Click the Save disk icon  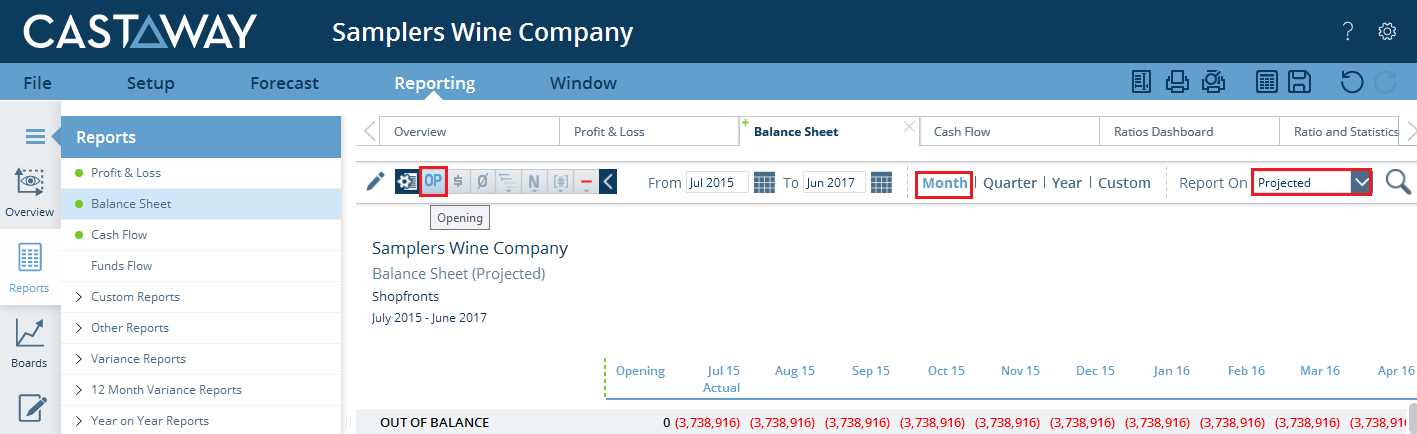click(1299, 83)
